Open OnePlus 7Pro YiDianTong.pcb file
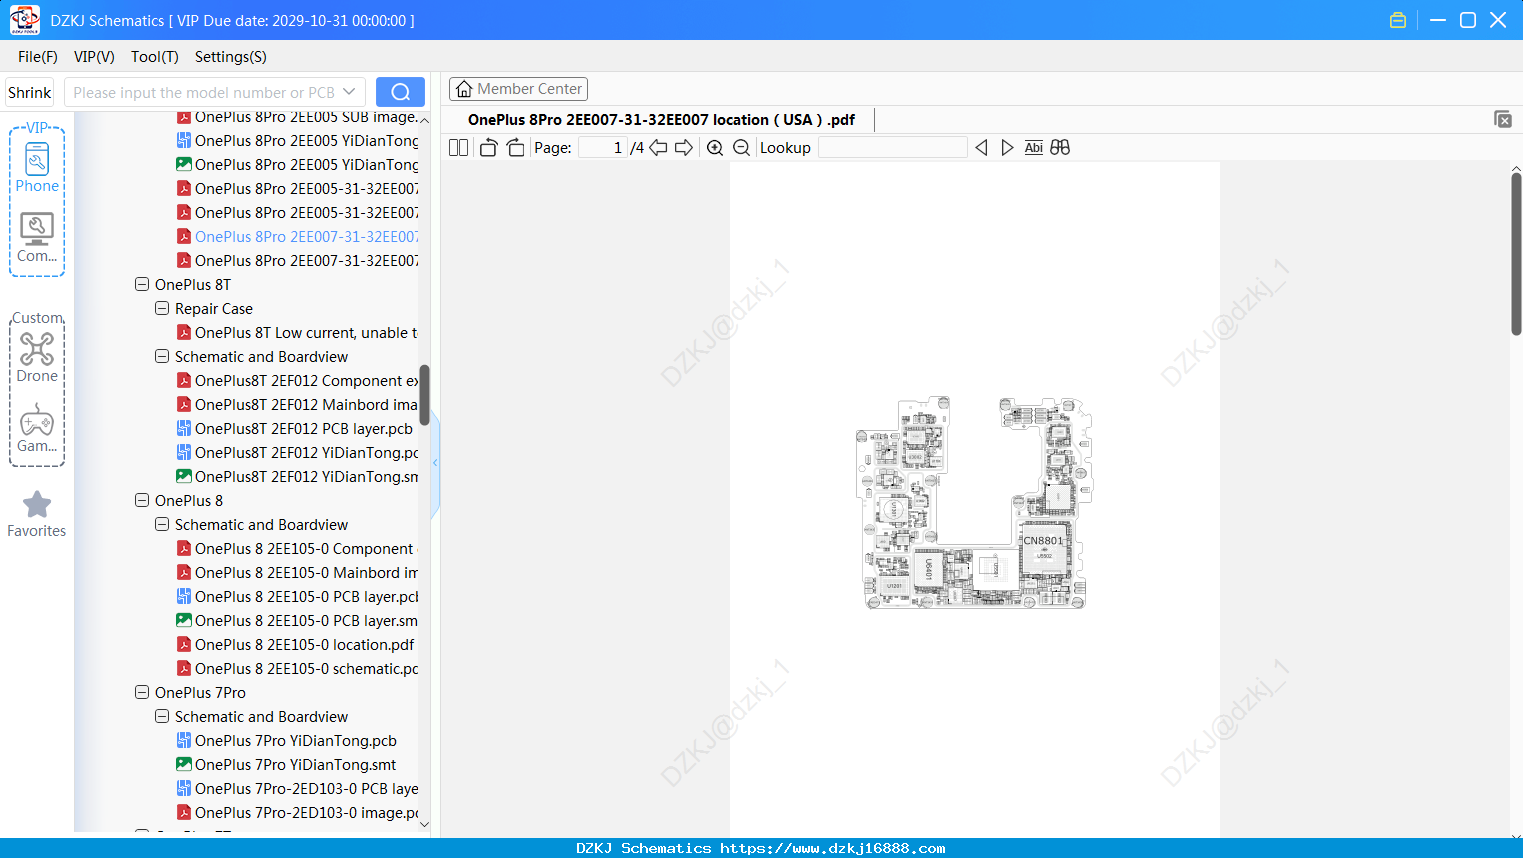Image resolution: width=1523 pixels, height=858 pixels. click(x=296, y=740)
